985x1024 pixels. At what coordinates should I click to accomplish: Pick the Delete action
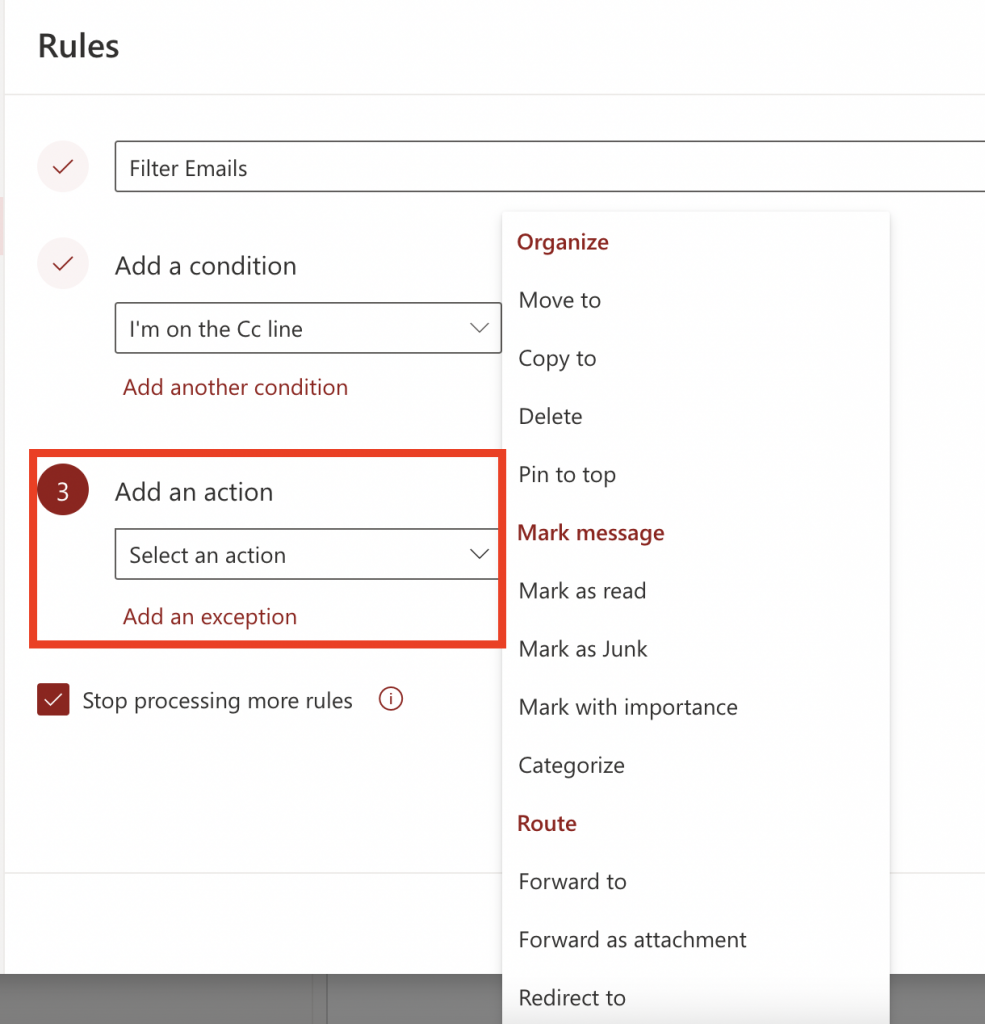click(550, 416)
